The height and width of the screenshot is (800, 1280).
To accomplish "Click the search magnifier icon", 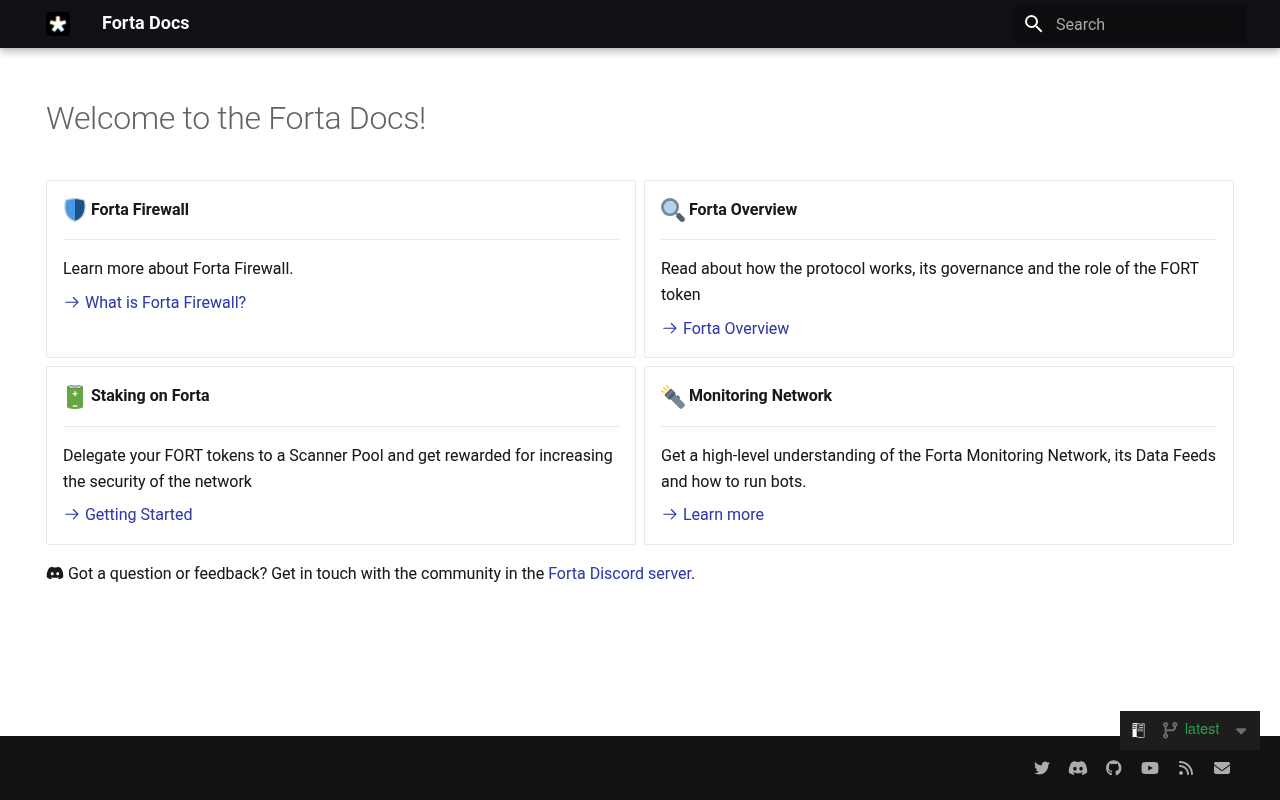I will pyautogui.click(x=1034, y=24).
